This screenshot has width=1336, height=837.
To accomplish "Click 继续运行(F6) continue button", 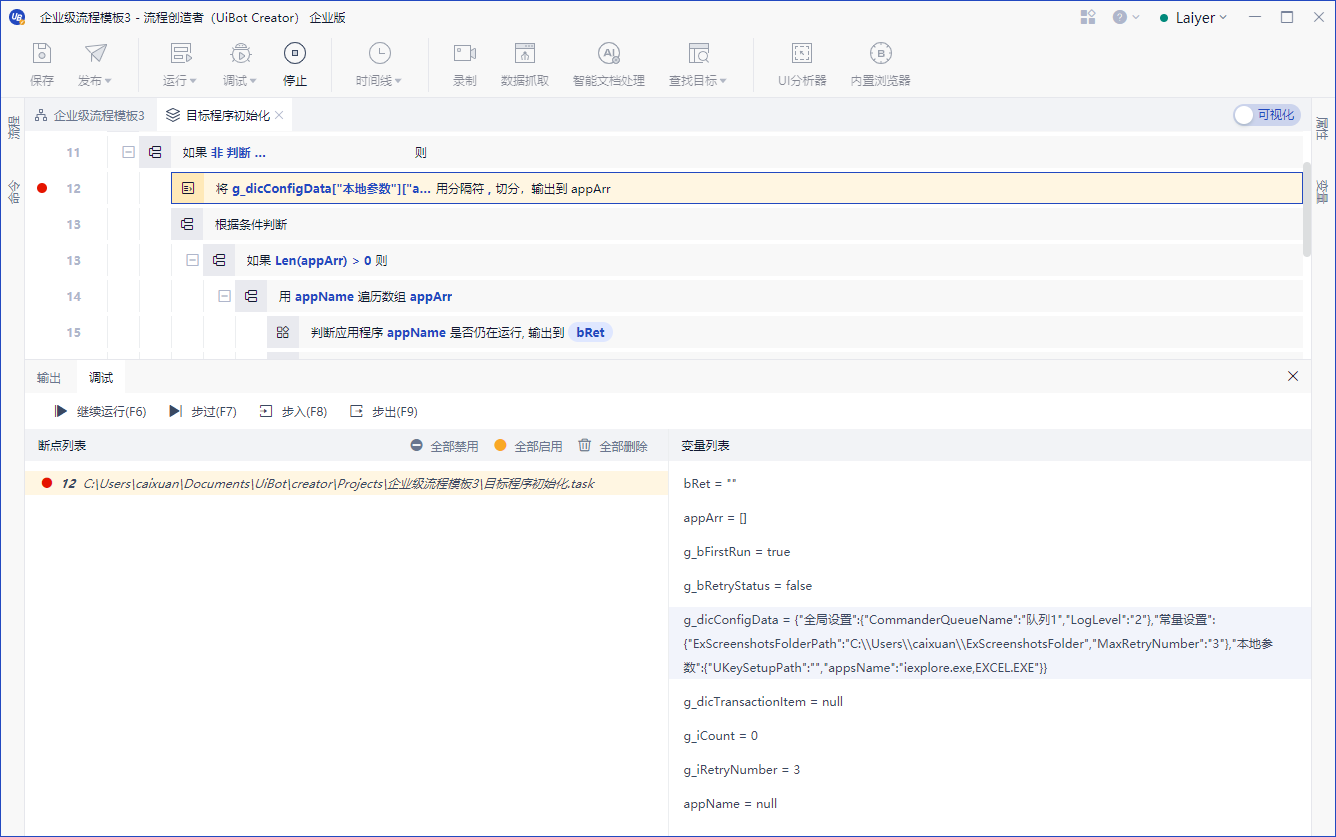I will 100,411.
